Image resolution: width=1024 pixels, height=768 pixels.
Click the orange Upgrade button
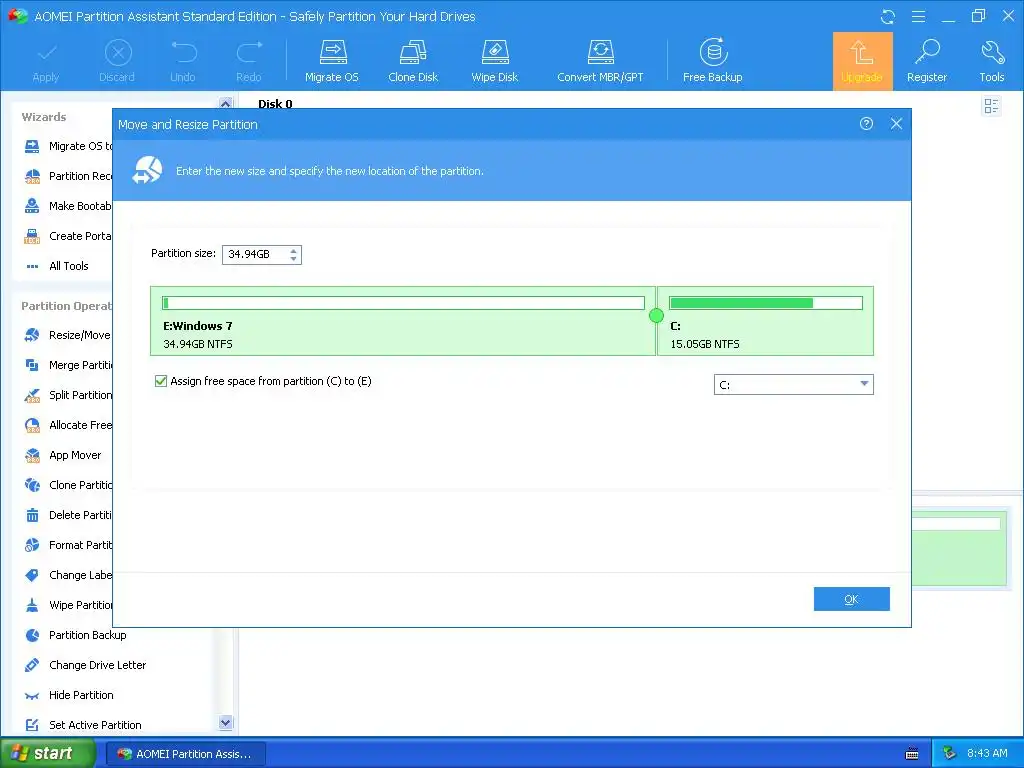862,61
